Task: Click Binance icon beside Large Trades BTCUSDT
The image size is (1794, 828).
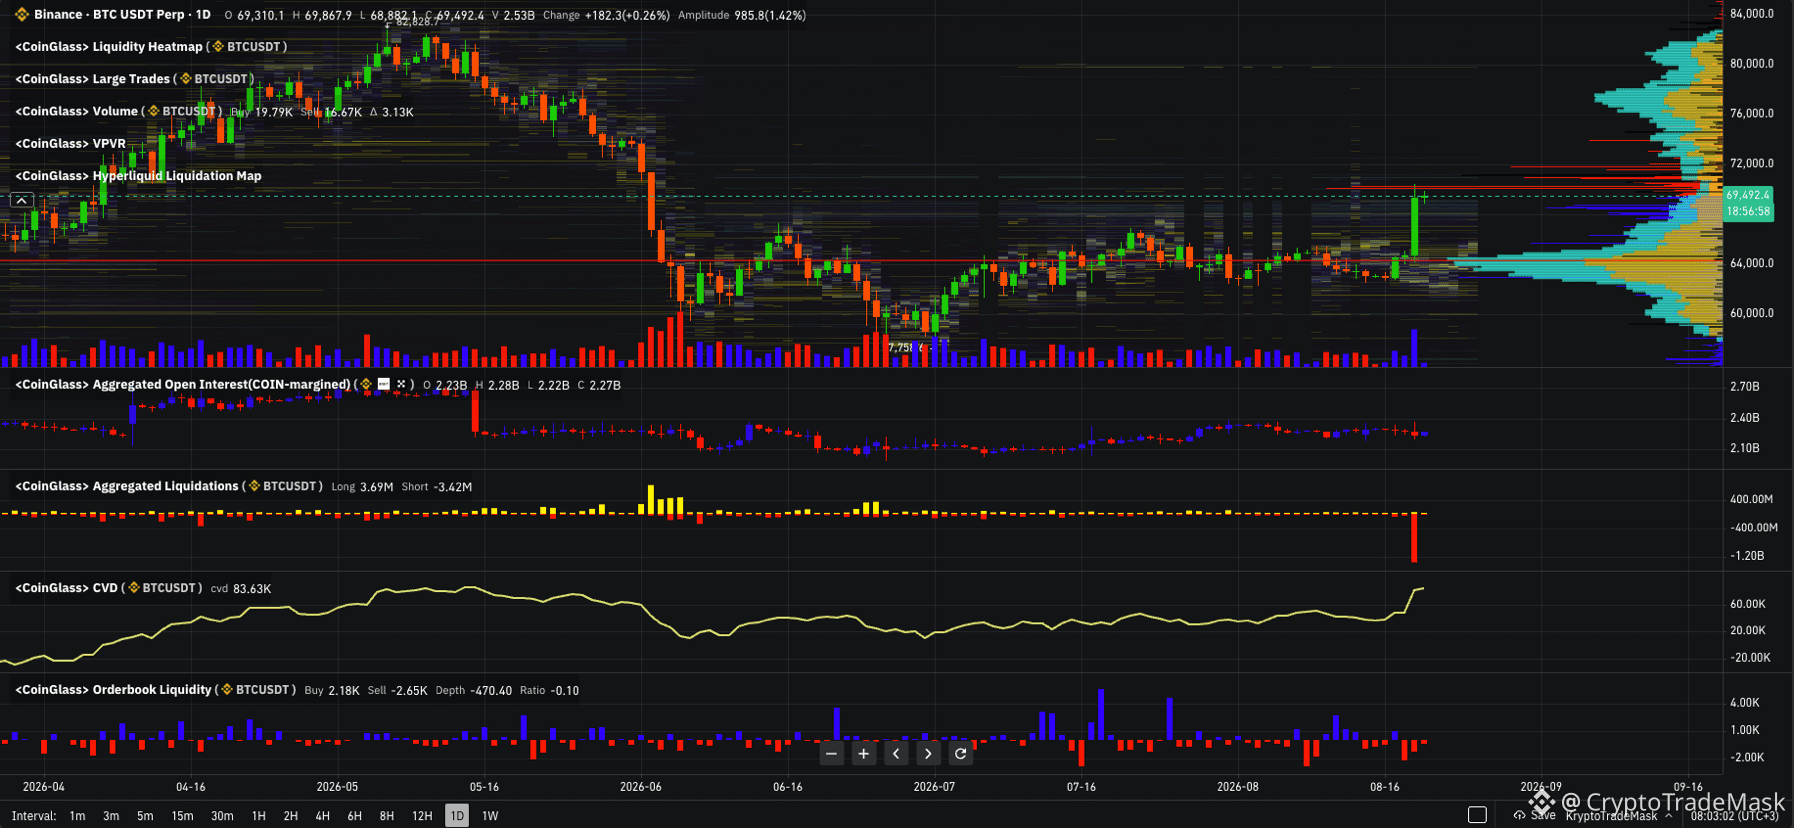Action: (x=185, y=79)
